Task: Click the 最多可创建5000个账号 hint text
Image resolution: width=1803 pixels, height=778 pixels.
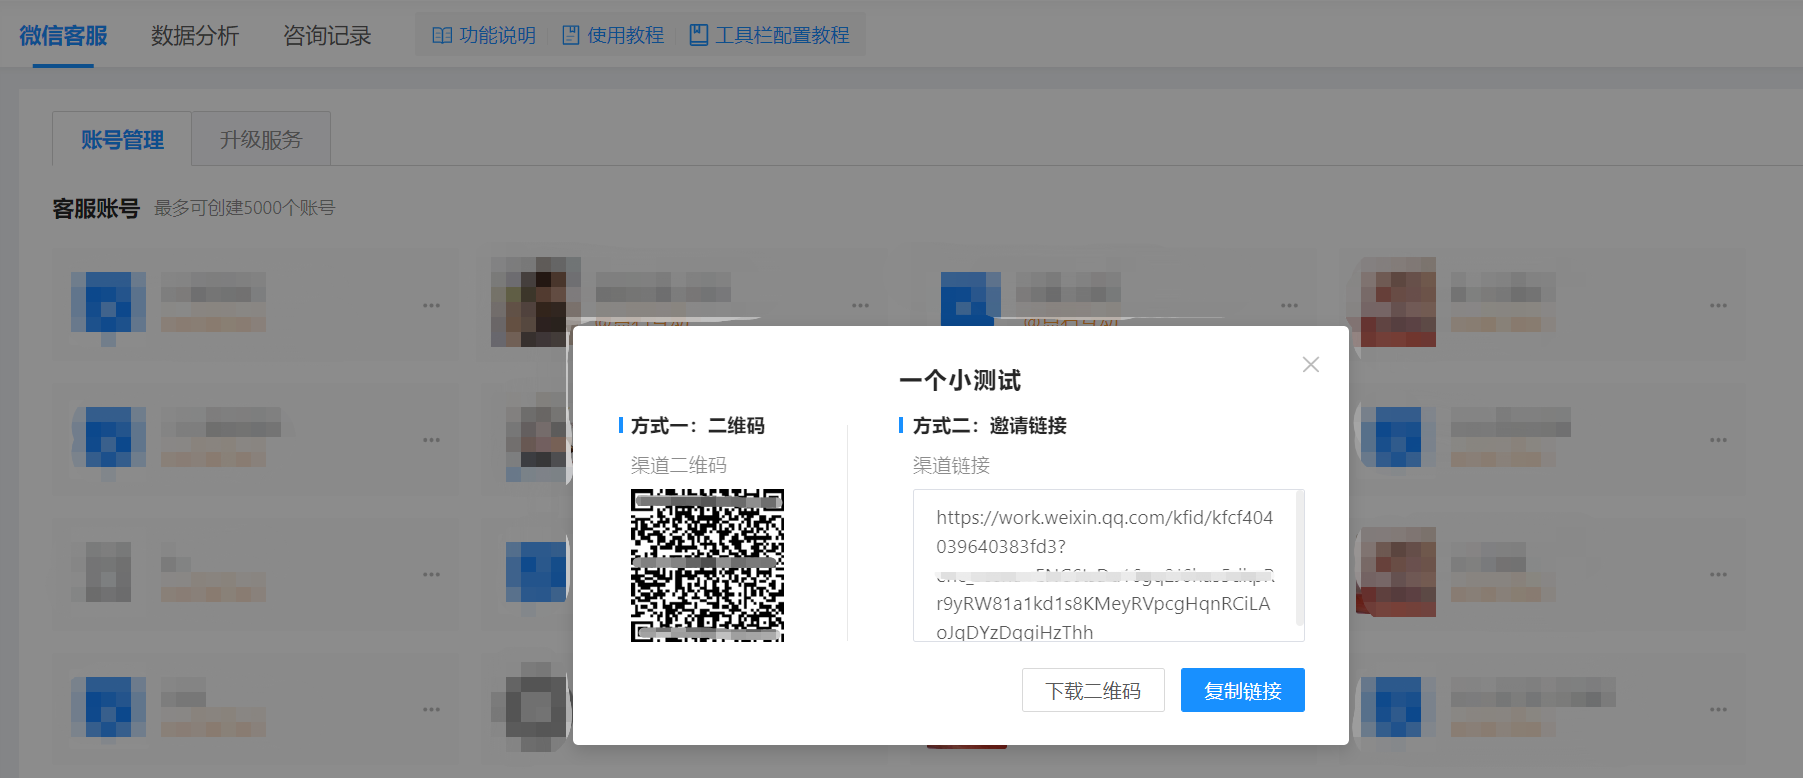Action: click(x=245, y=208)
